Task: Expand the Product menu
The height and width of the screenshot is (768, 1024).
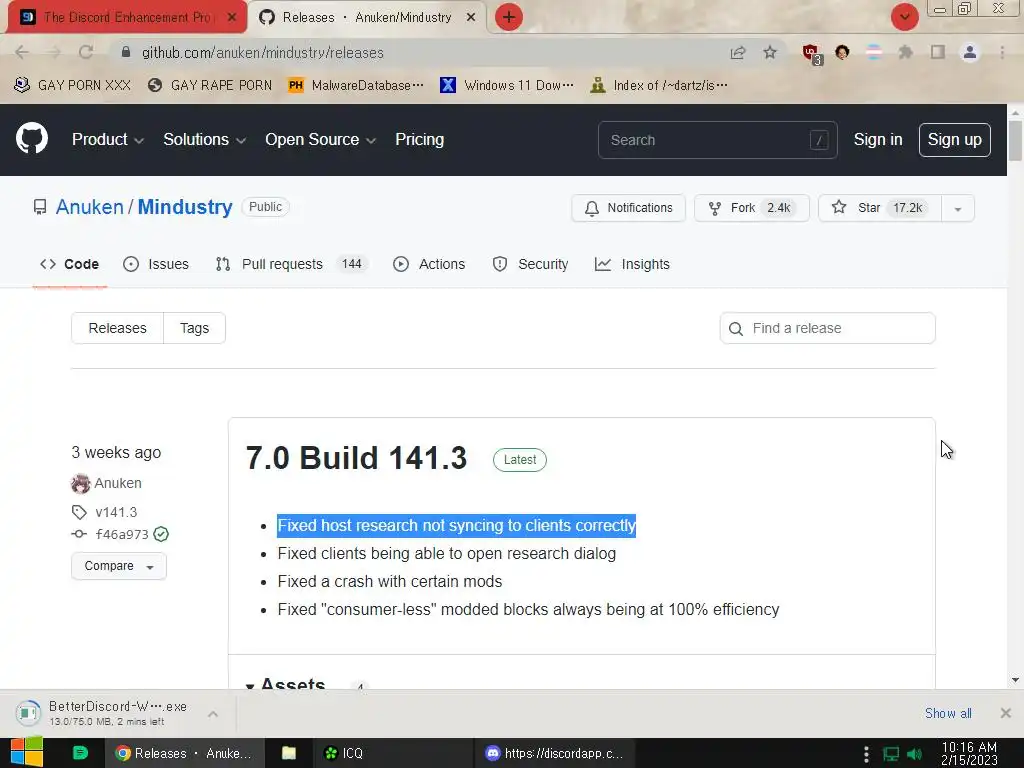Action: pos(108,140)
